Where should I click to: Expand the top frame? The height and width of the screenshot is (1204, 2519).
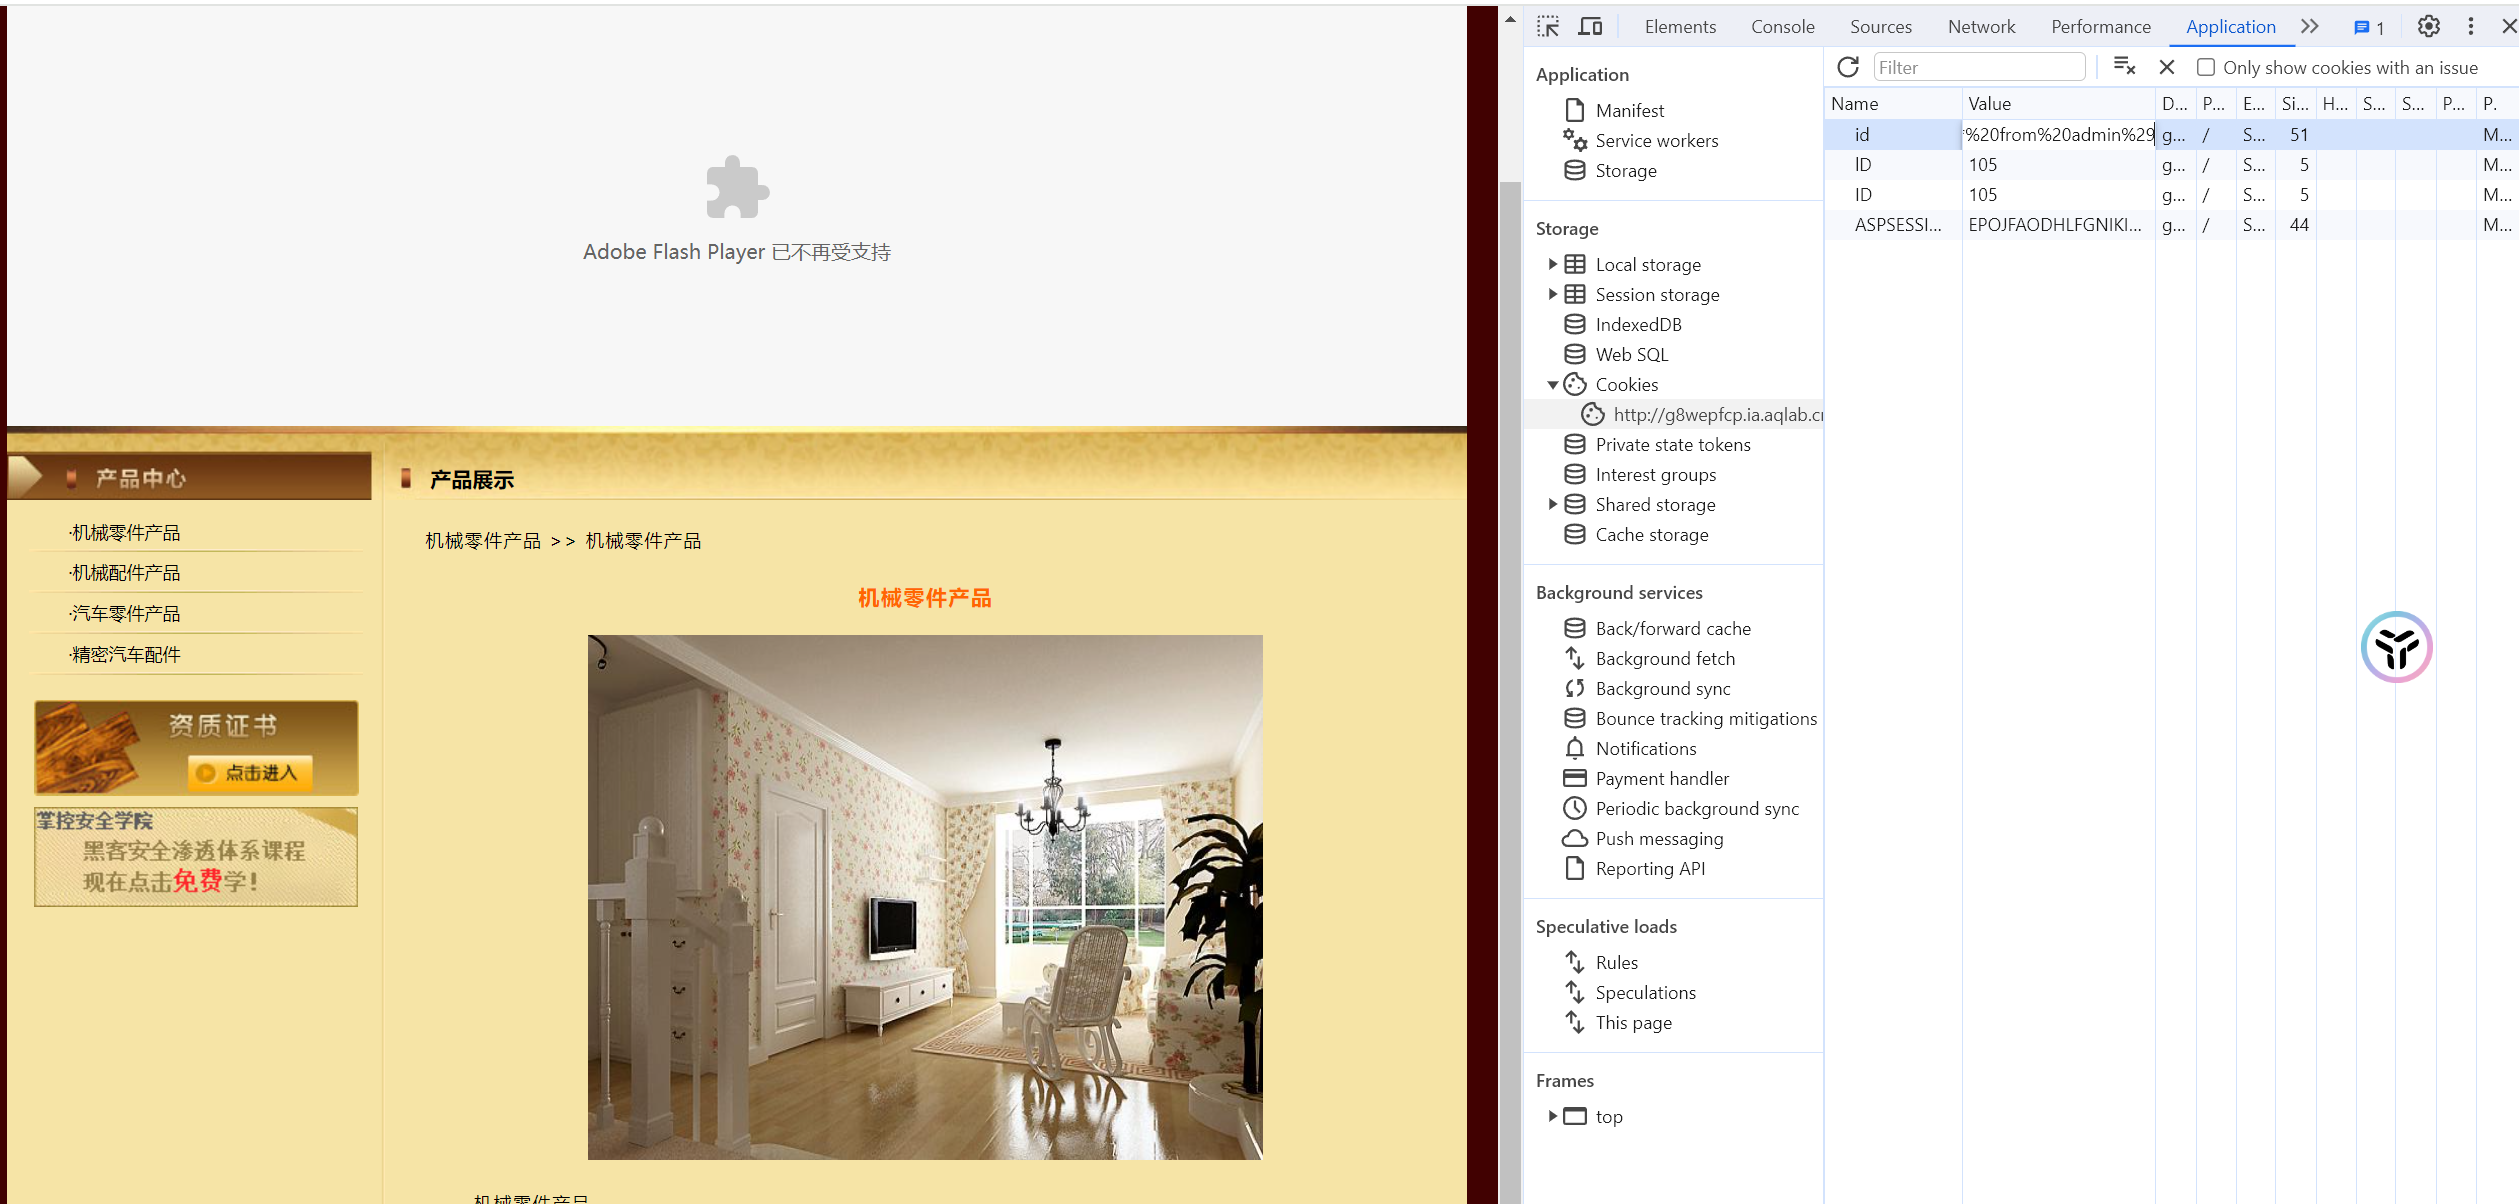tap(1552, 1116)
